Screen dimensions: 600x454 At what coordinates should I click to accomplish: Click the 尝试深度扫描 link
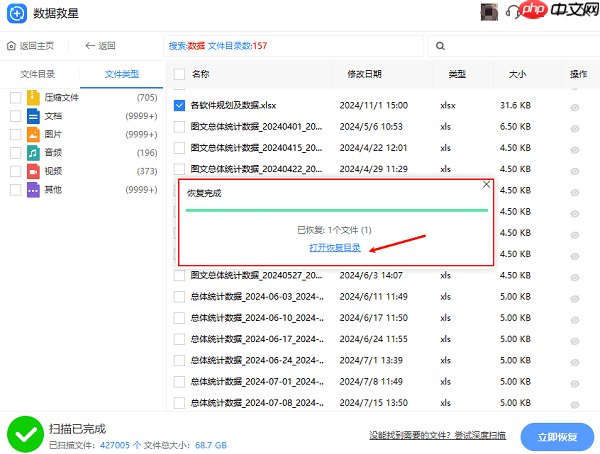(481, 435)
